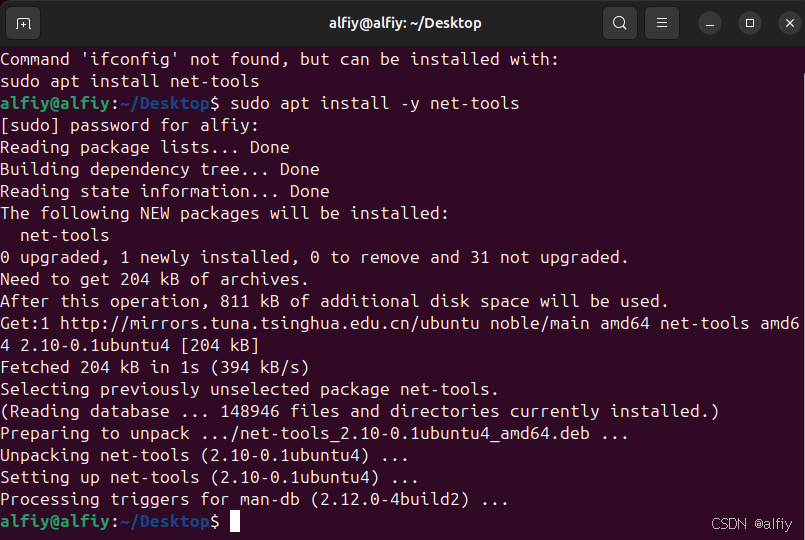805x540 pixels.
Task: Click the 'sudo apt install -y net-tools' command
Action: (375, 104)
